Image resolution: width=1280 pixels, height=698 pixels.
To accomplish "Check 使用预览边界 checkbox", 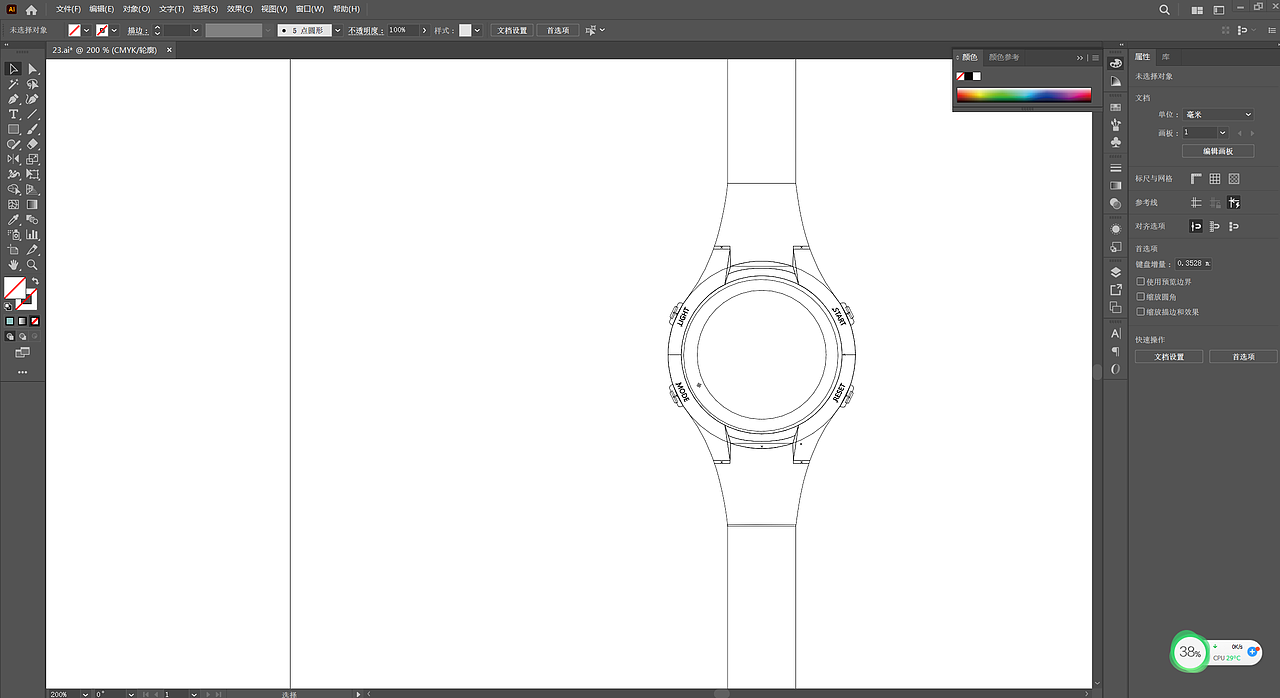I will pyautogui.click(x=1141, y=282).
